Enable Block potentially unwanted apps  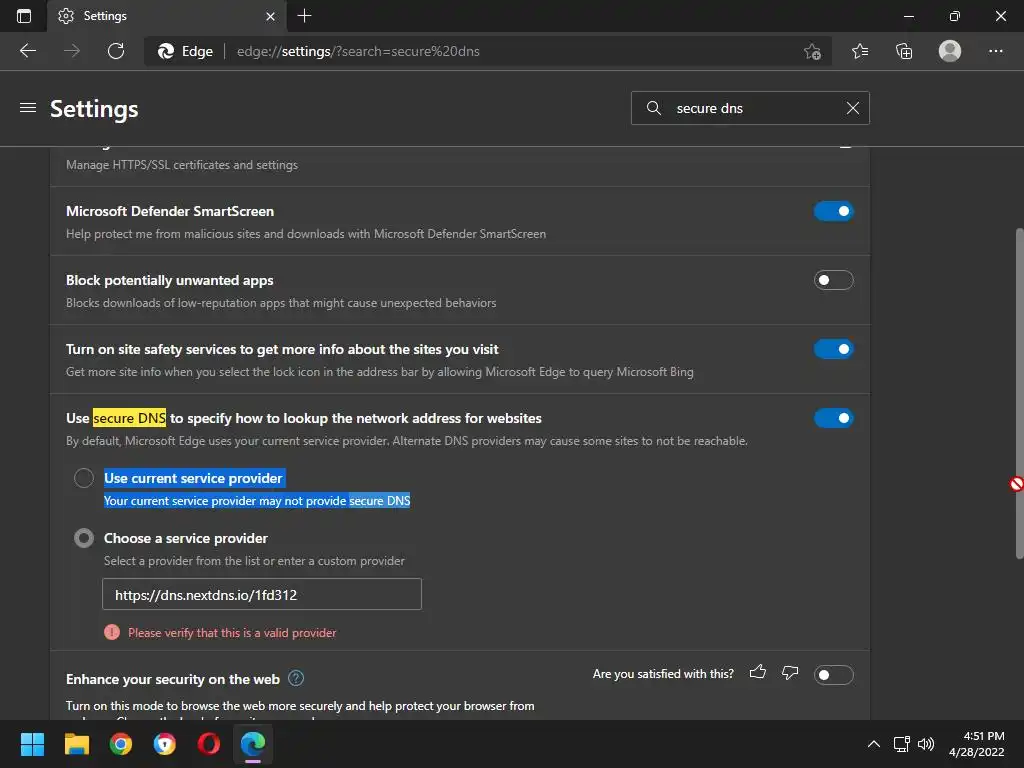[x=833, y=280]
